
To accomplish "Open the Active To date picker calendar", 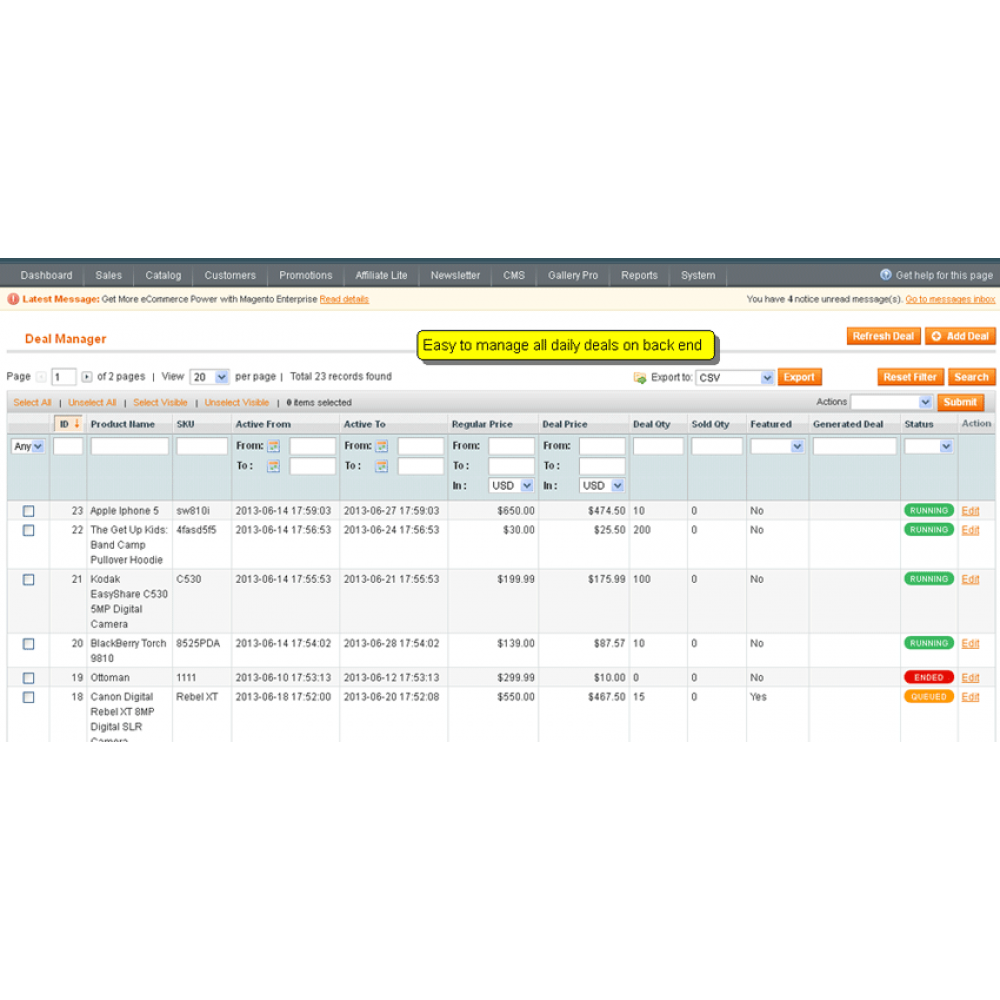I will (x=383, y=444).
